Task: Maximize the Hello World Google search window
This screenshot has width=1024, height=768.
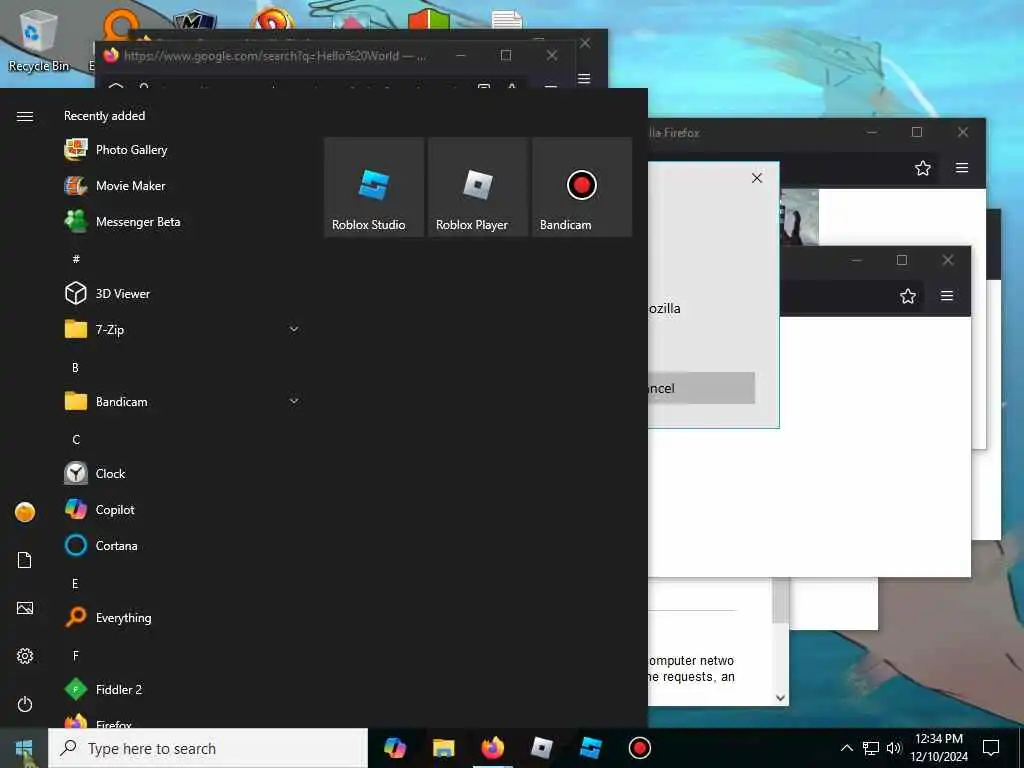Action: pyautogui.click(x=506, y=56)
